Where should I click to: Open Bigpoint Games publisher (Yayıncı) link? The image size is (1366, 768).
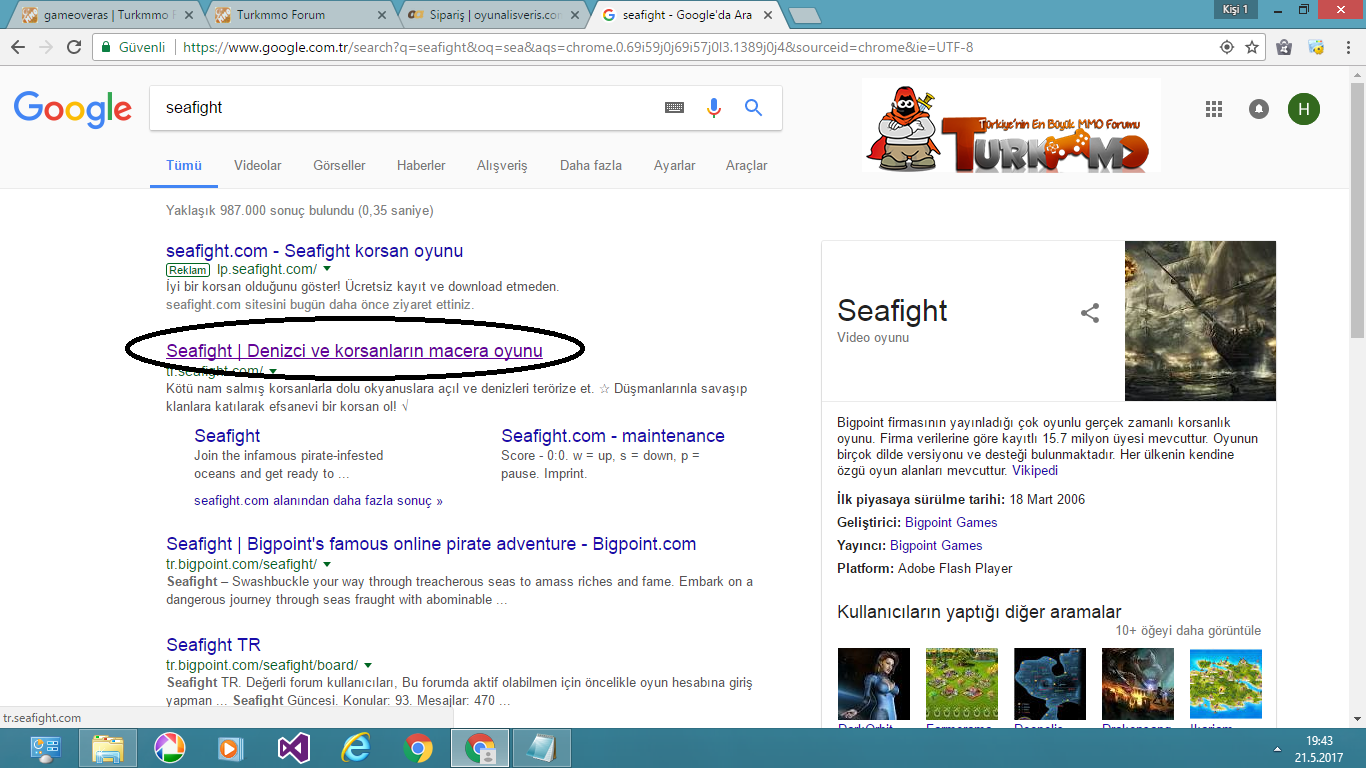click(x=936, y=545)
